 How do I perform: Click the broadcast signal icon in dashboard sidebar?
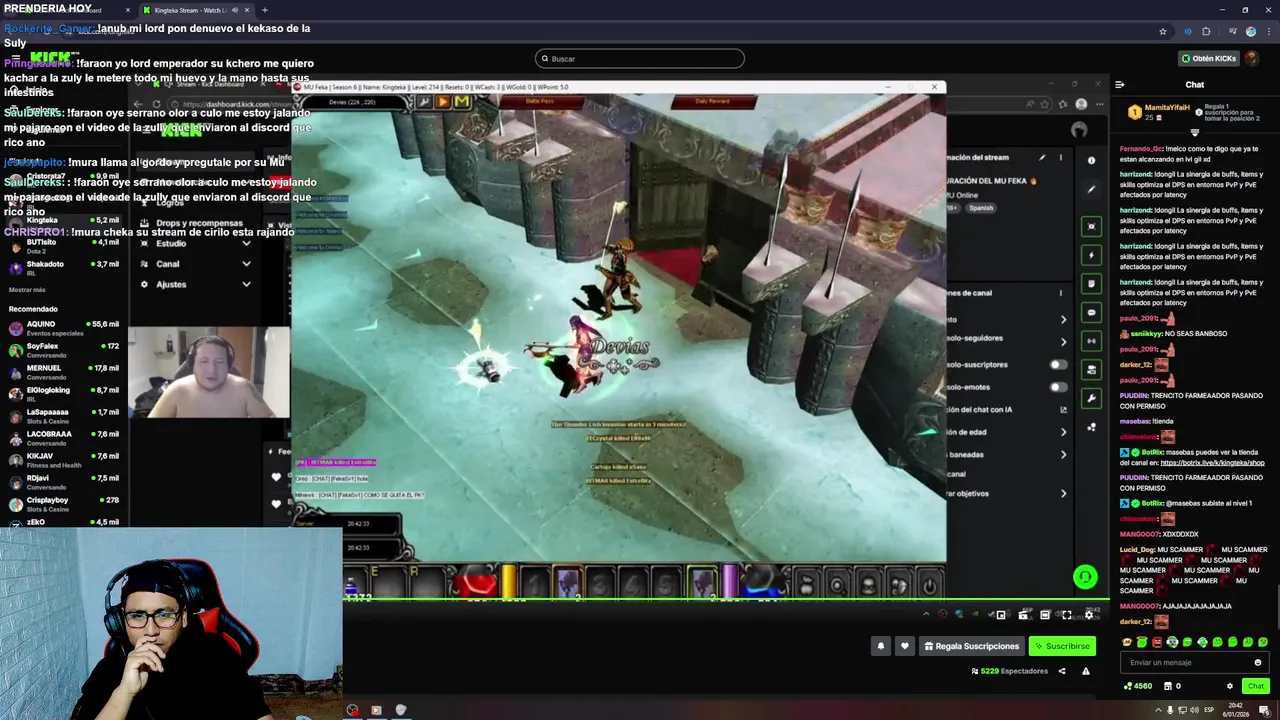click(1092, 341)
